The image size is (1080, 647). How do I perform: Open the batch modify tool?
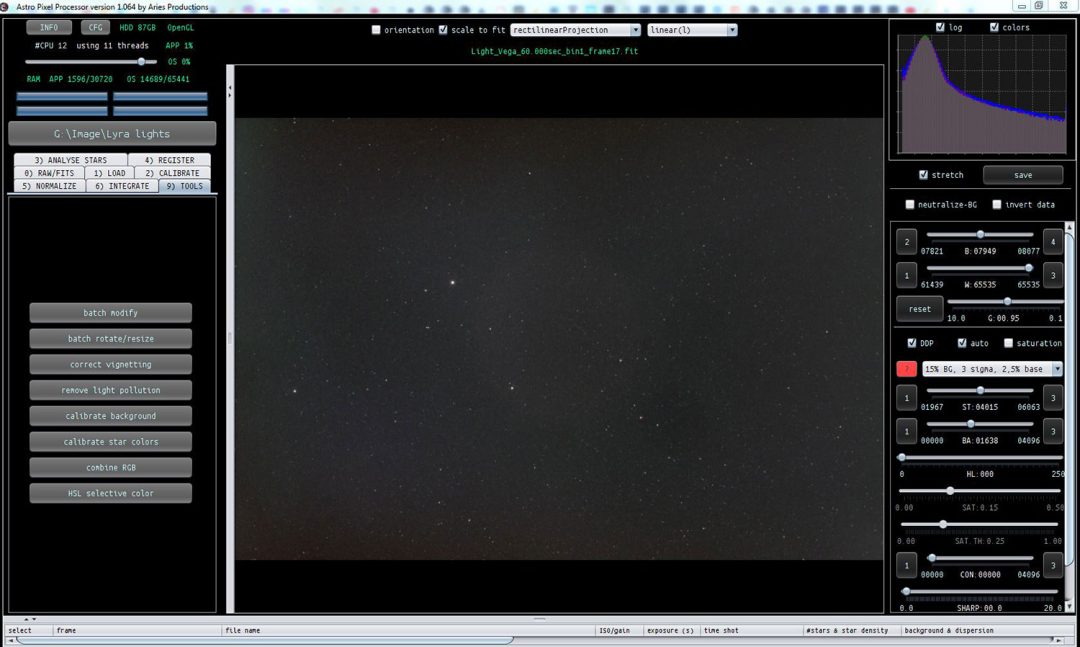(110, 312)
